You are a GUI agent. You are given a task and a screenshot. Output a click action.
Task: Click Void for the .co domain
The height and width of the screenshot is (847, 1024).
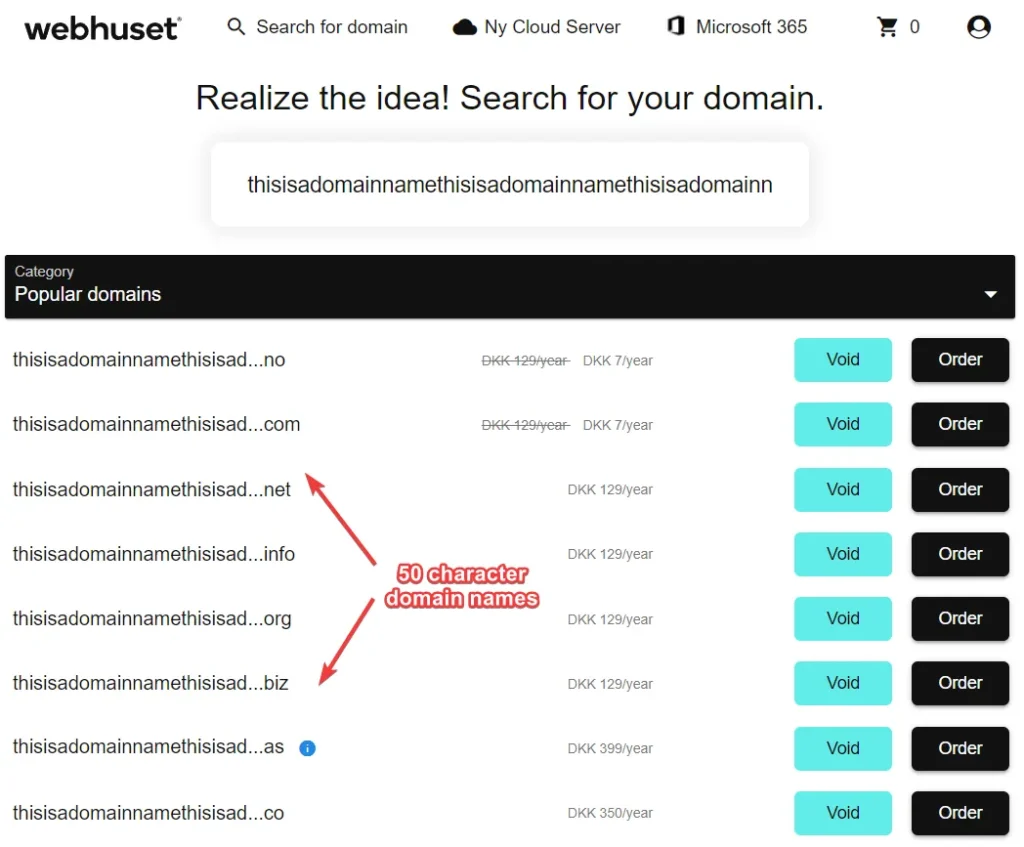click(842, 813)
